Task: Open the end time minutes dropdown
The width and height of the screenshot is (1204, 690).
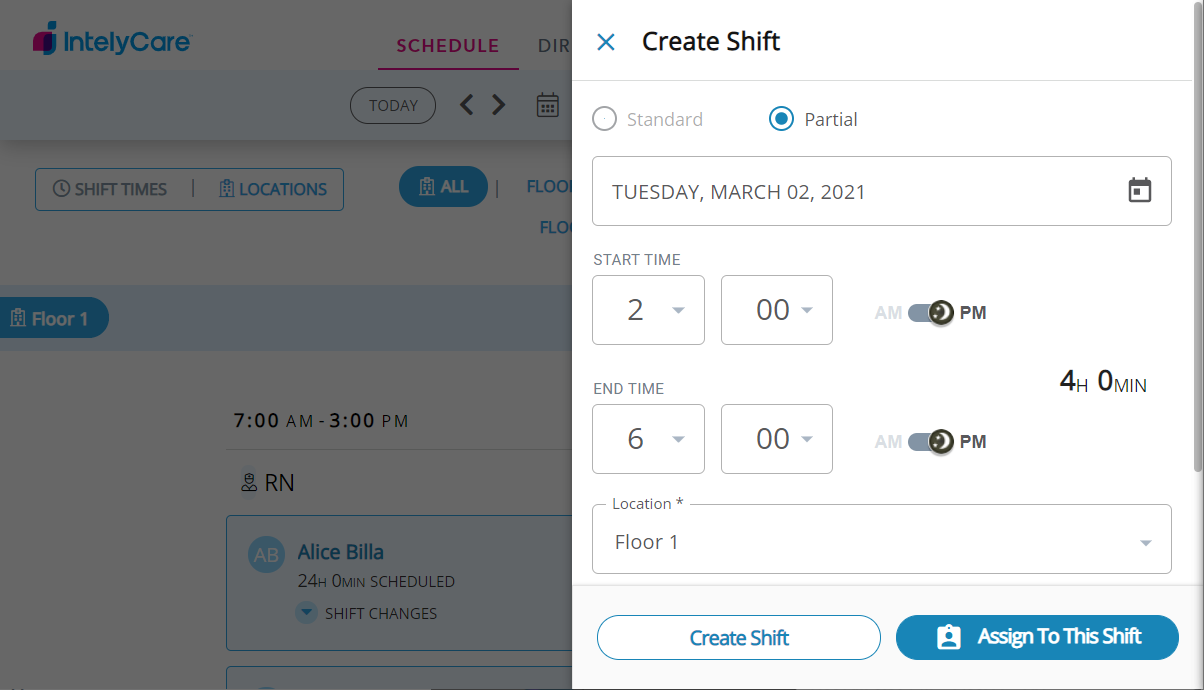Action: pos(777,439)
